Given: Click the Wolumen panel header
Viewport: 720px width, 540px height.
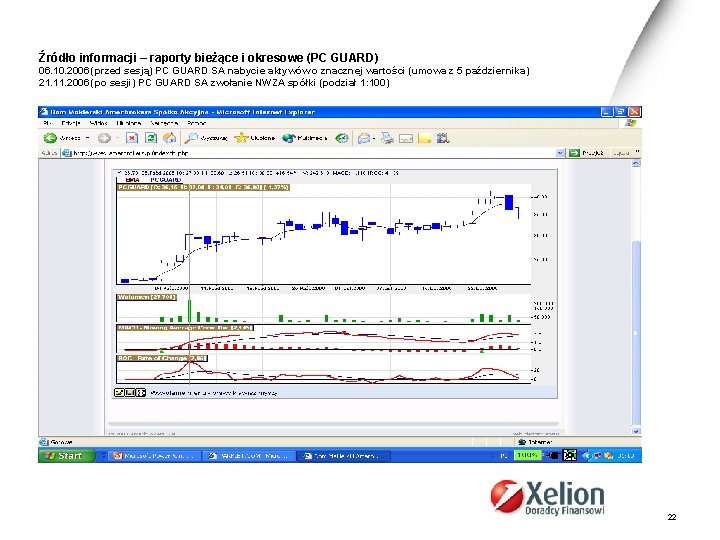Looking at the screenshot, I should click(147, 297).
